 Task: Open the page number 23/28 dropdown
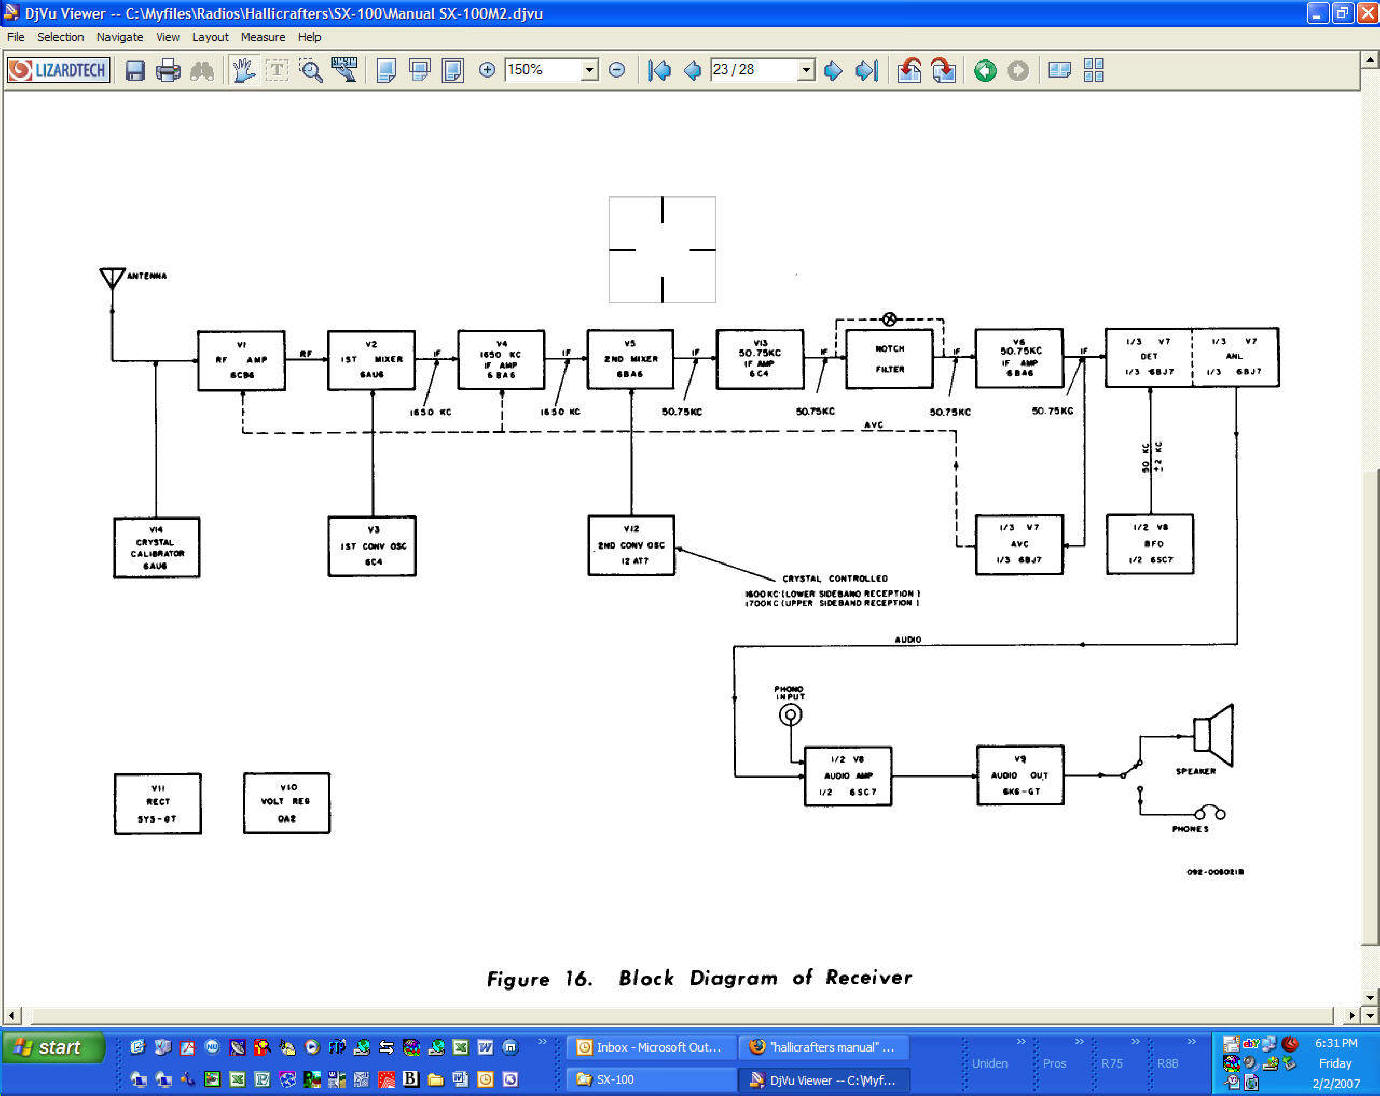click(806, 70)
